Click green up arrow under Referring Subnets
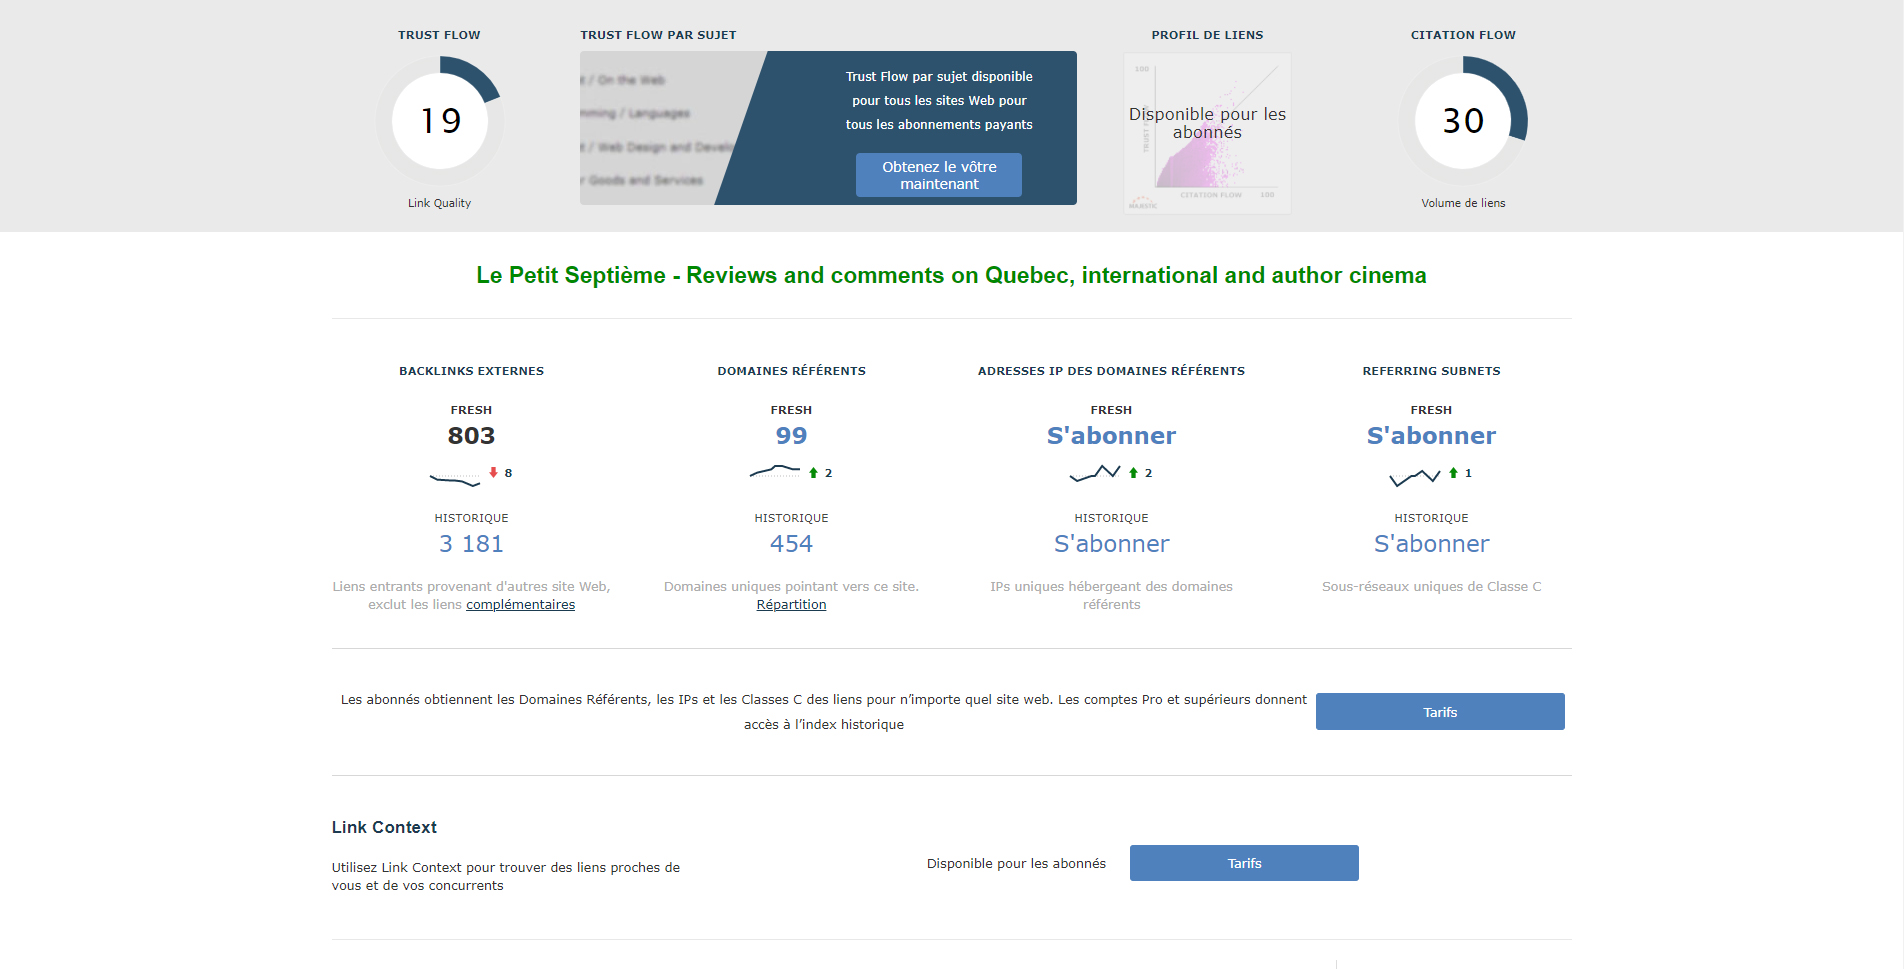 1453,473
